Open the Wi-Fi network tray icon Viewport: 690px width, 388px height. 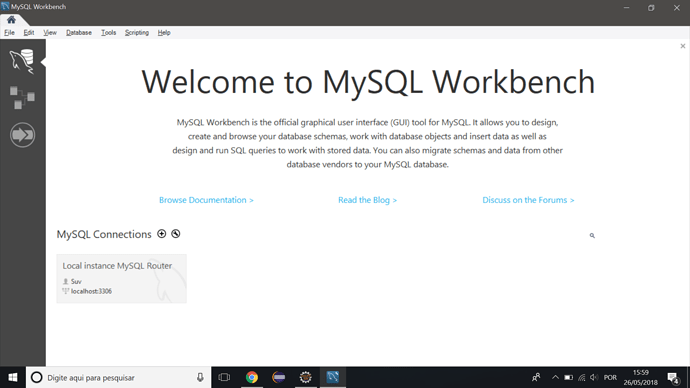point(582,377)
